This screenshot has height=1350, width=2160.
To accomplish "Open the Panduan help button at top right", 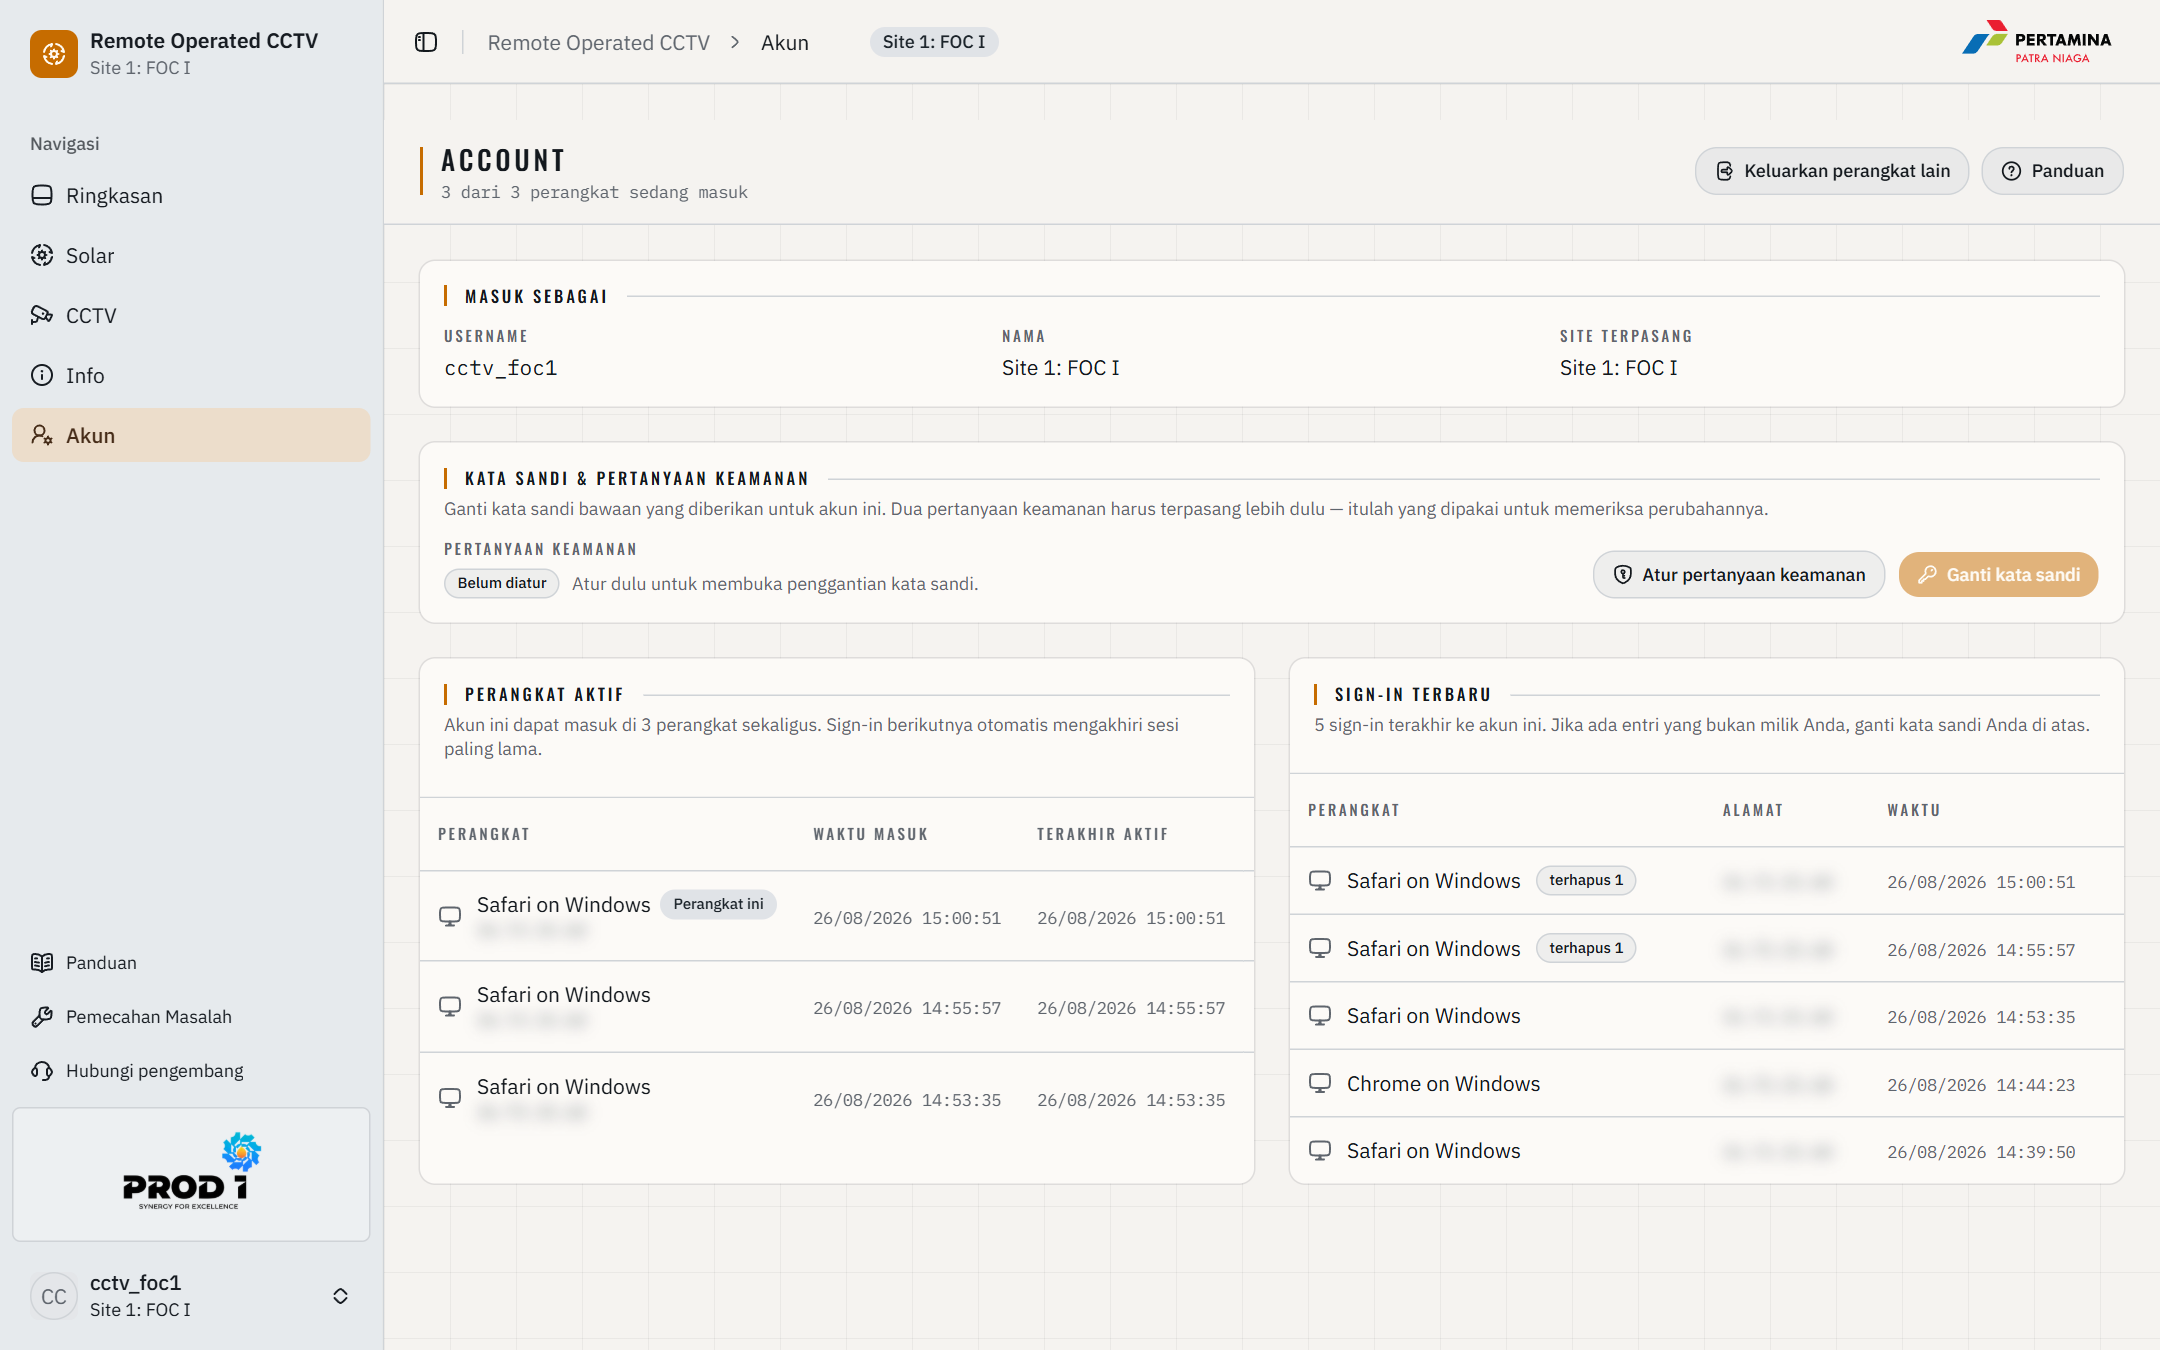I will coord(2052,171).
